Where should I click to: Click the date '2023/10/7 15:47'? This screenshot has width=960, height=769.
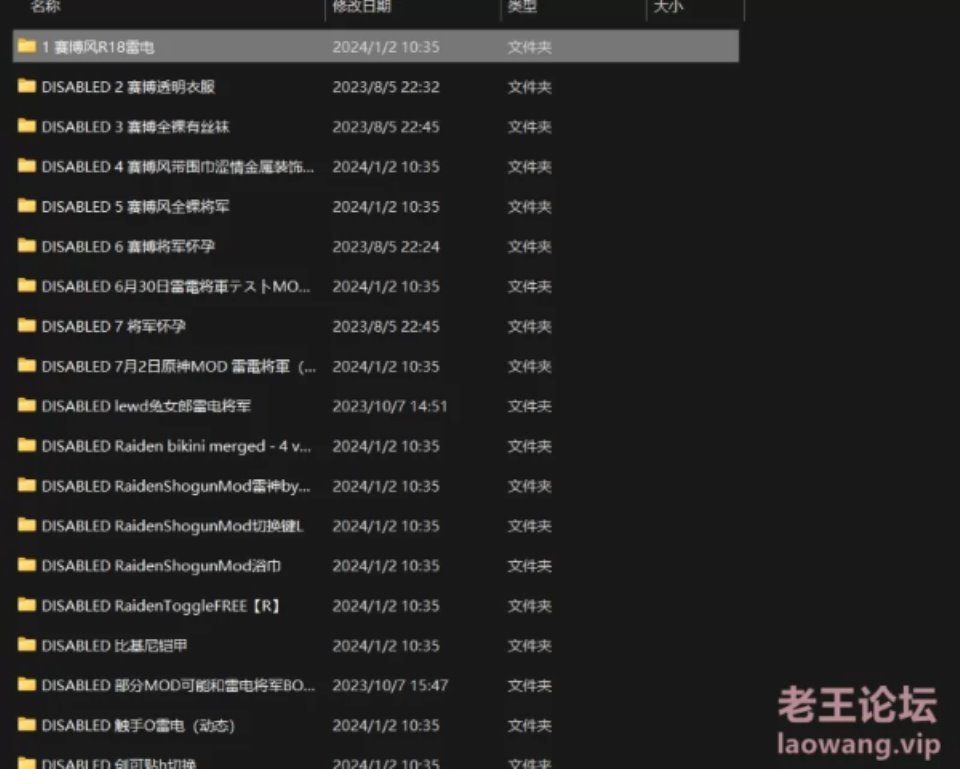point(390,686)
